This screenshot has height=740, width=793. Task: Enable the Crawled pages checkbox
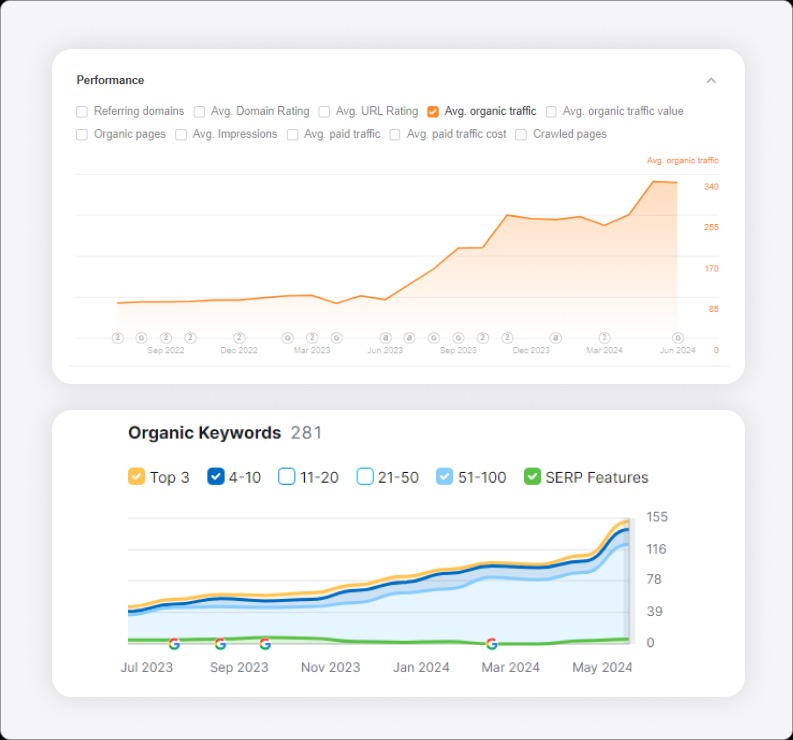pos(521,134)
